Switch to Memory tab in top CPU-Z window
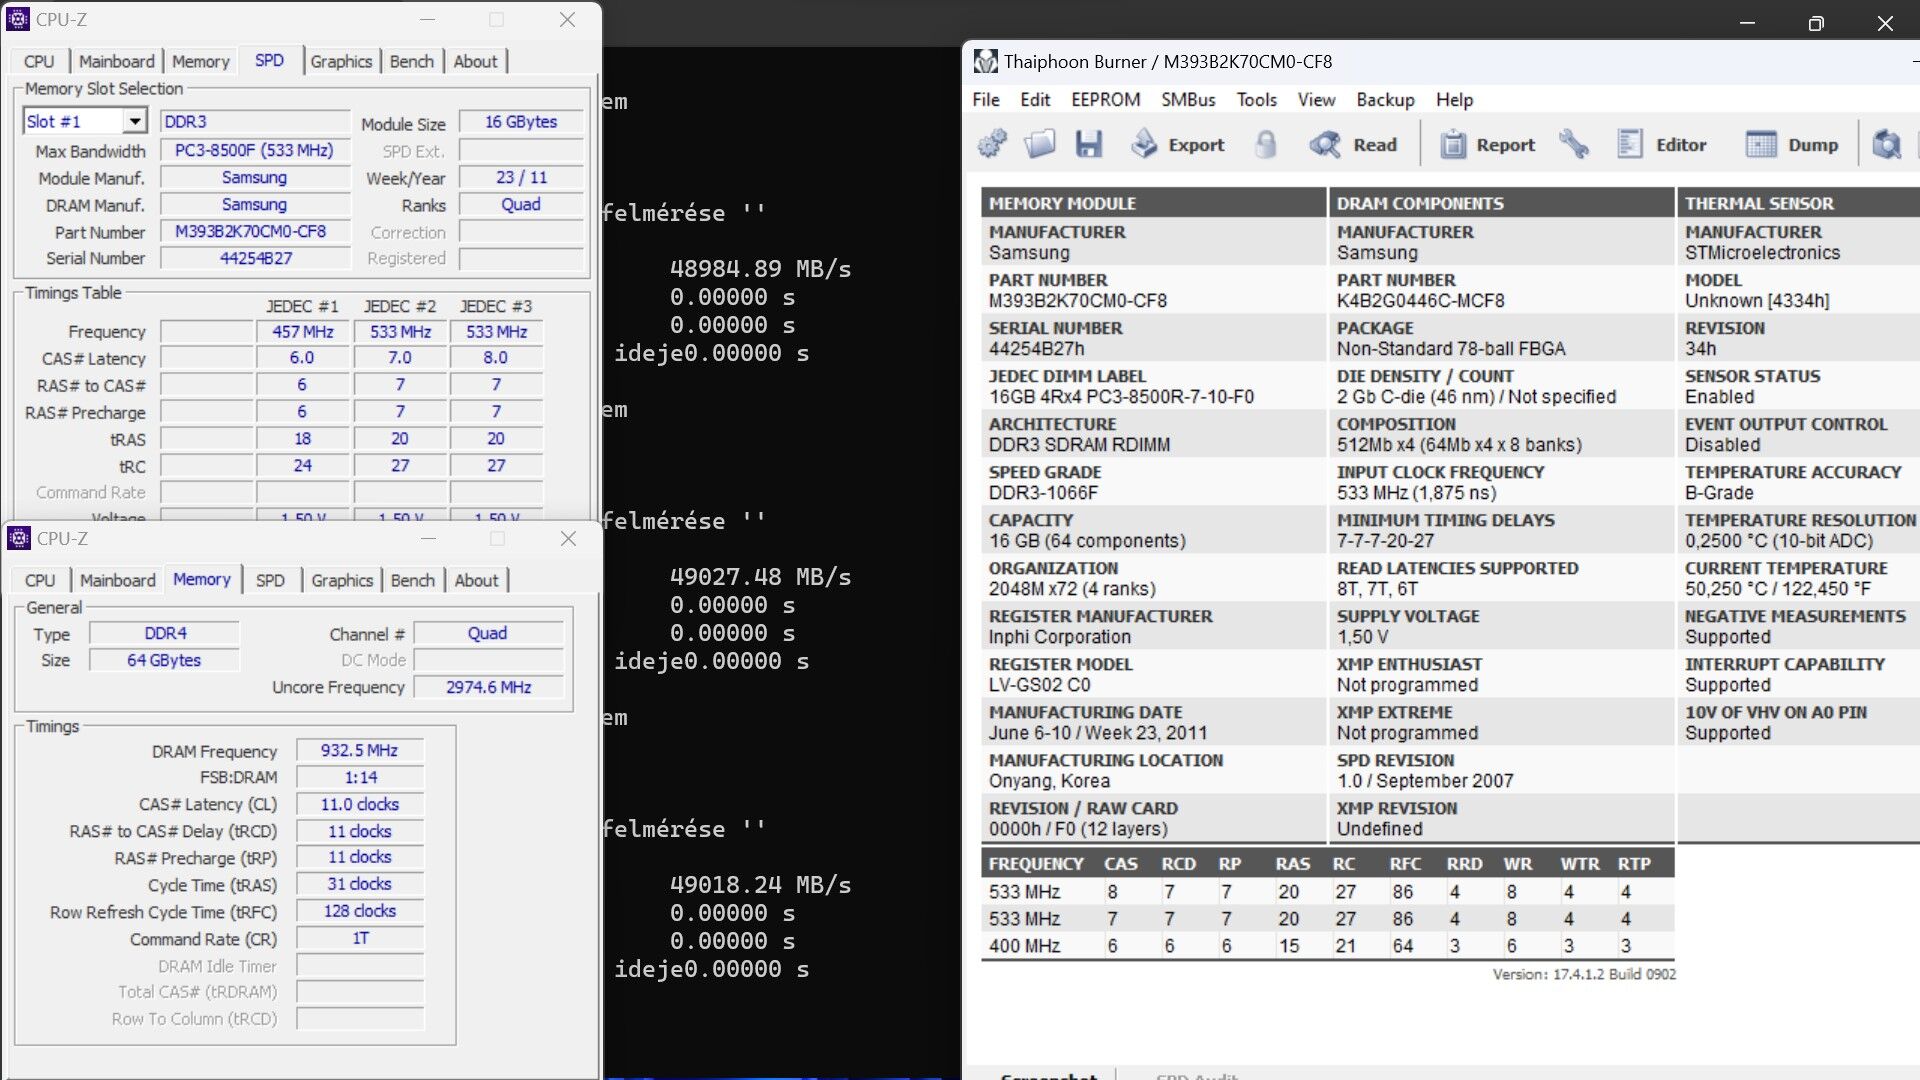The image size is (1920, 1080). coord(200,61)
